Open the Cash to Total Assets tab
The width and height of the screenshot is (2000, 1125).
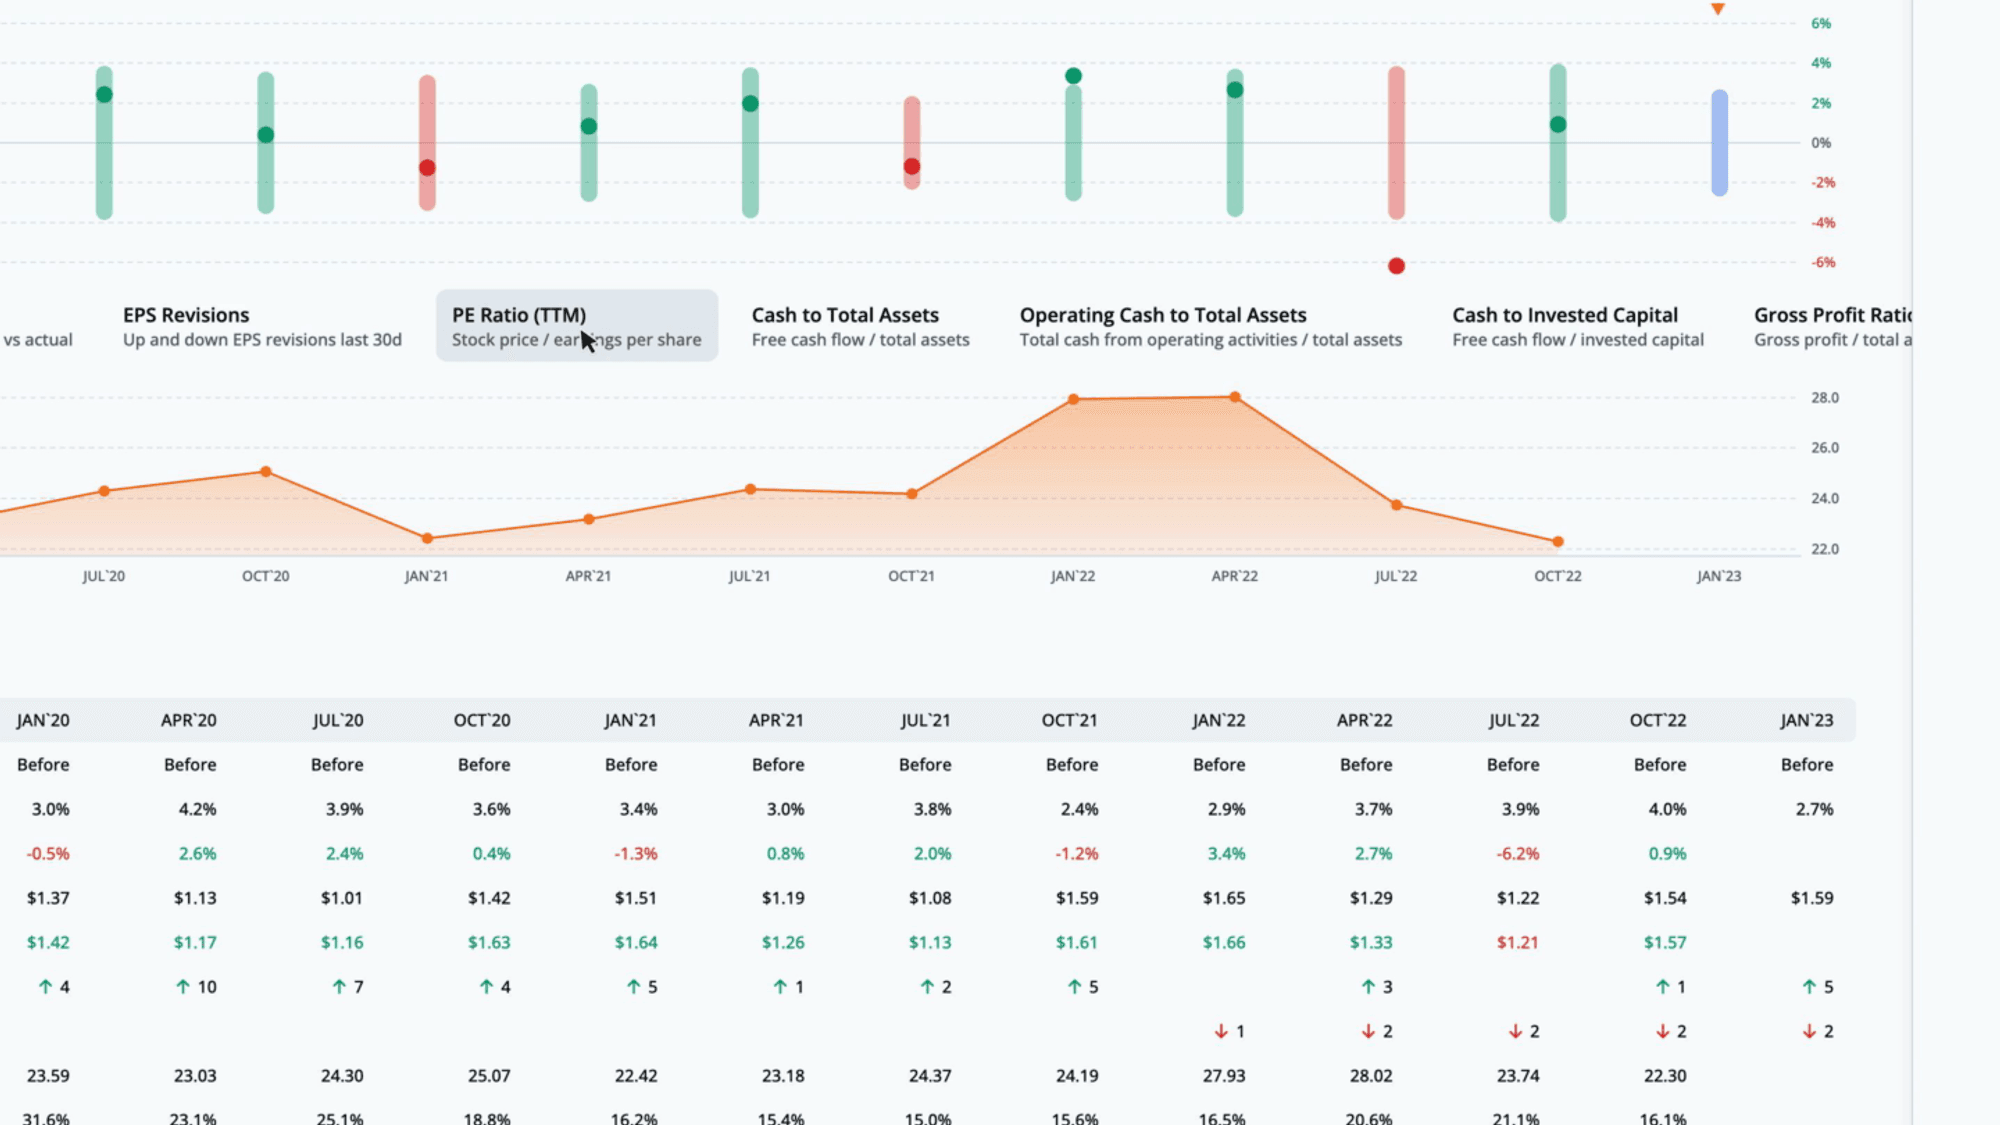tap(860, 326)
